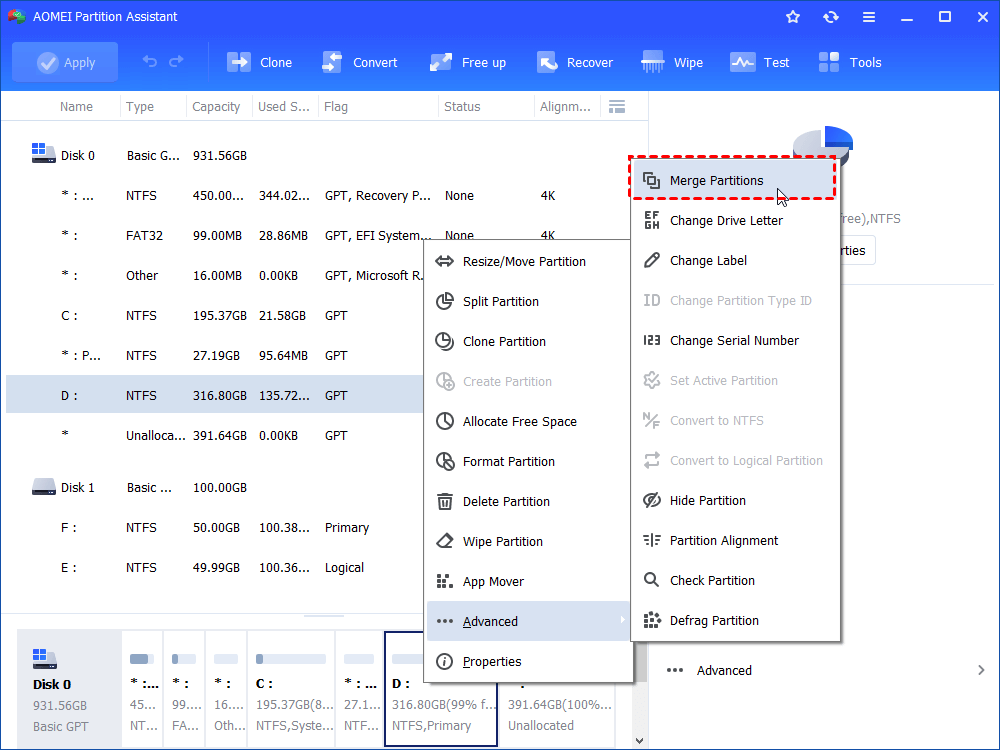
Task: Start the Test tool
Action: click(x=760, y=61)
